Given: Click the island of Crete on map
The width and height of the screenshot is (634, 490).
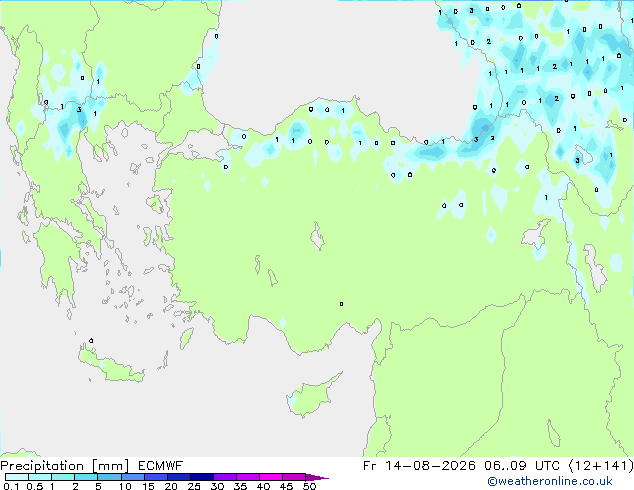Looking at the screenshot, I should pos(111,364).
